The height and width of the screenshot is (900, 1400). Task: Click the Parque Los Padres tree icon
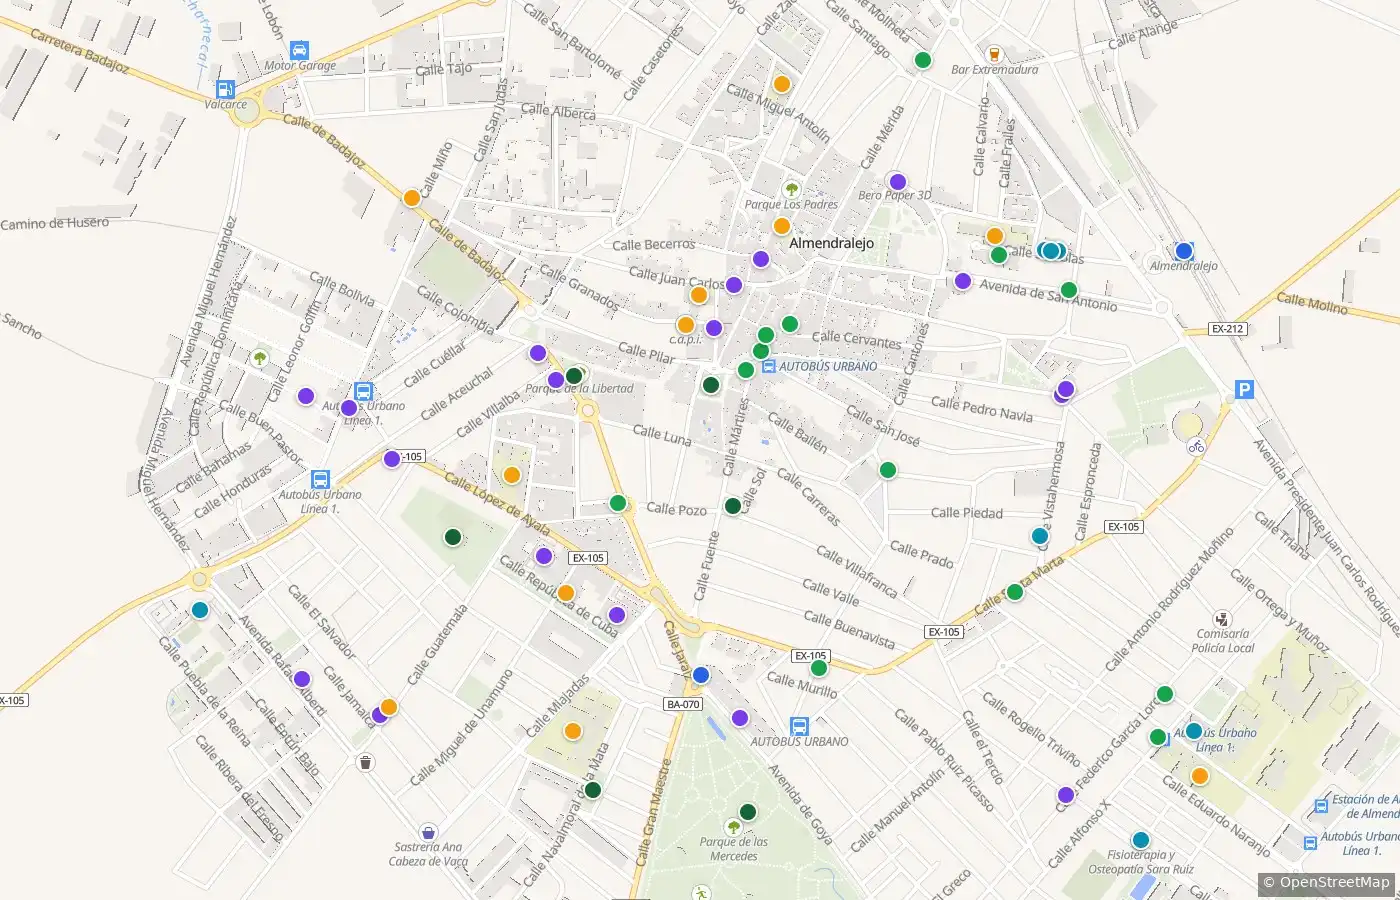(x=792, y=189)
